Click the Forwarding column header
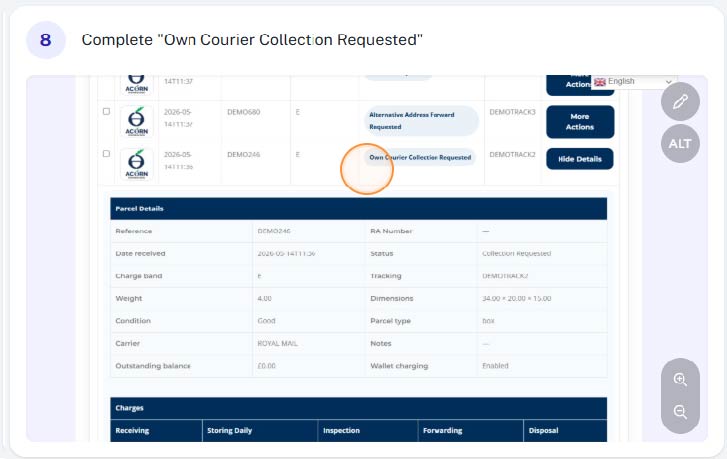The width and height of the screenshot is (727, 459). pos(470,431)
